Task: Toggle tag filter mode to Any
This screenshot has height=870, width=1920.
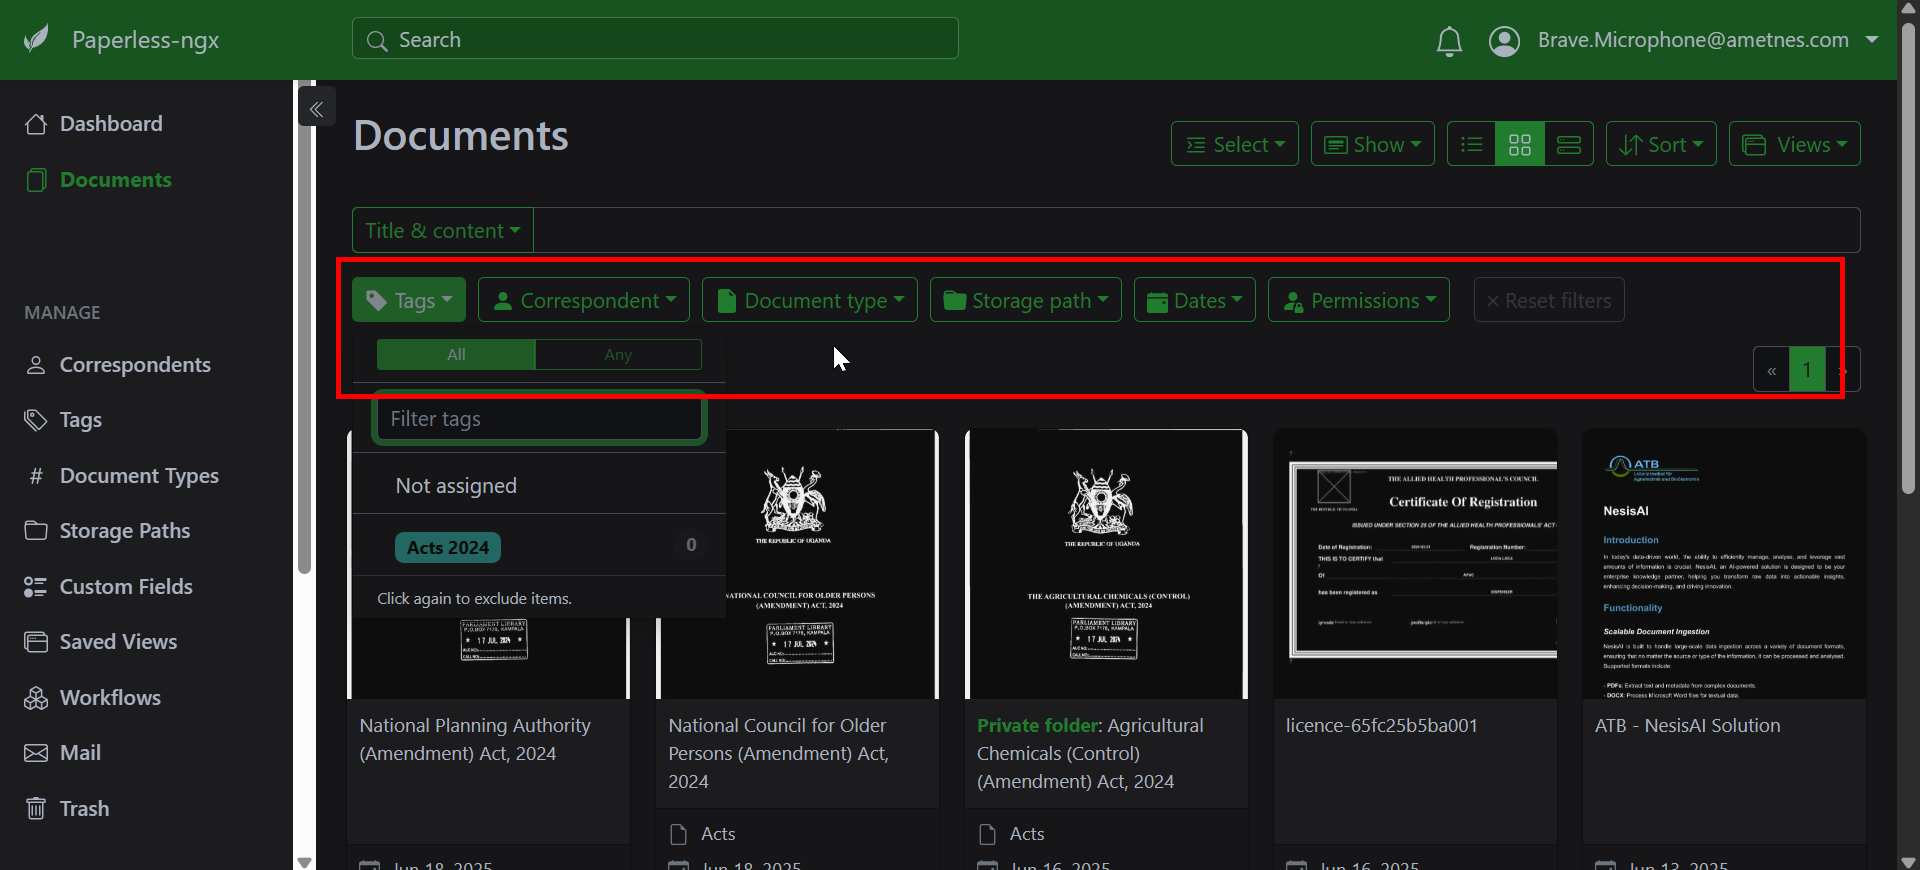Action: pos(618,355)
